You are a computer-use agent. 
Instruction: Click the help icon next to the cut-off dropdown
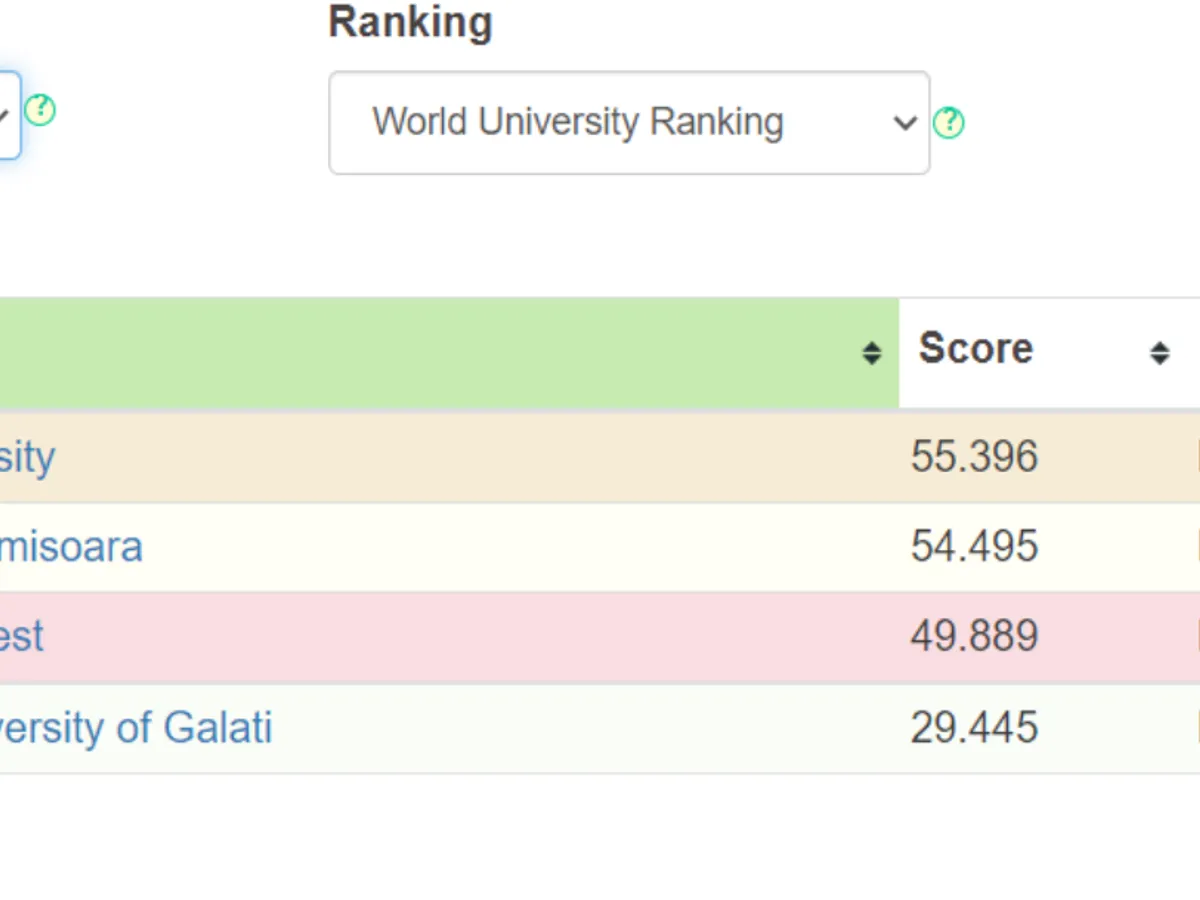click(x=40, y=110)
